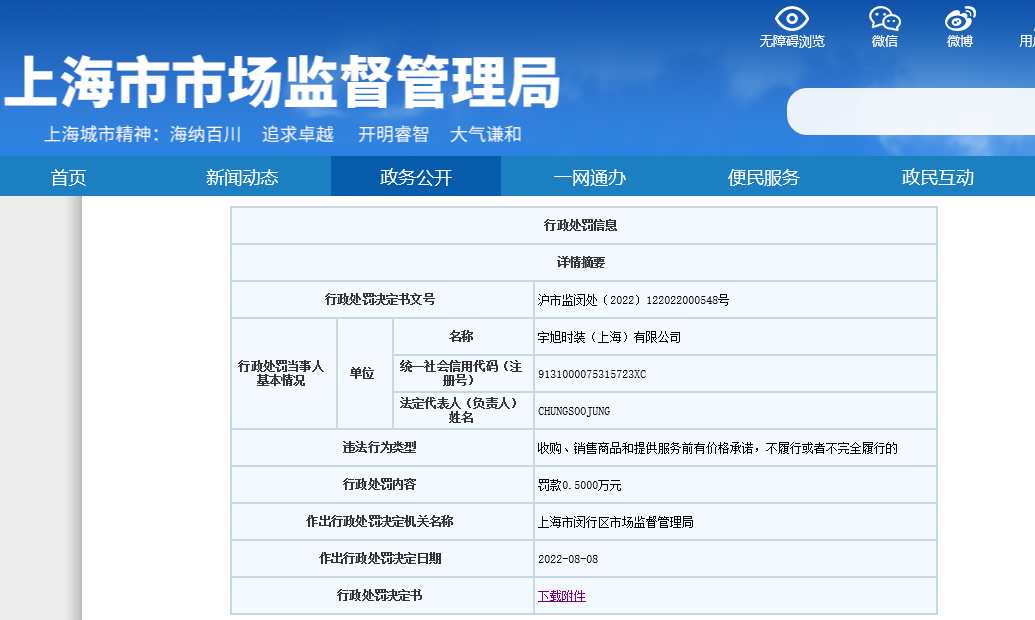Viewport: 1035px width, 620px height.
Task: Select representative name CHUNGSOOJUNG
Action: click(574, 411)
